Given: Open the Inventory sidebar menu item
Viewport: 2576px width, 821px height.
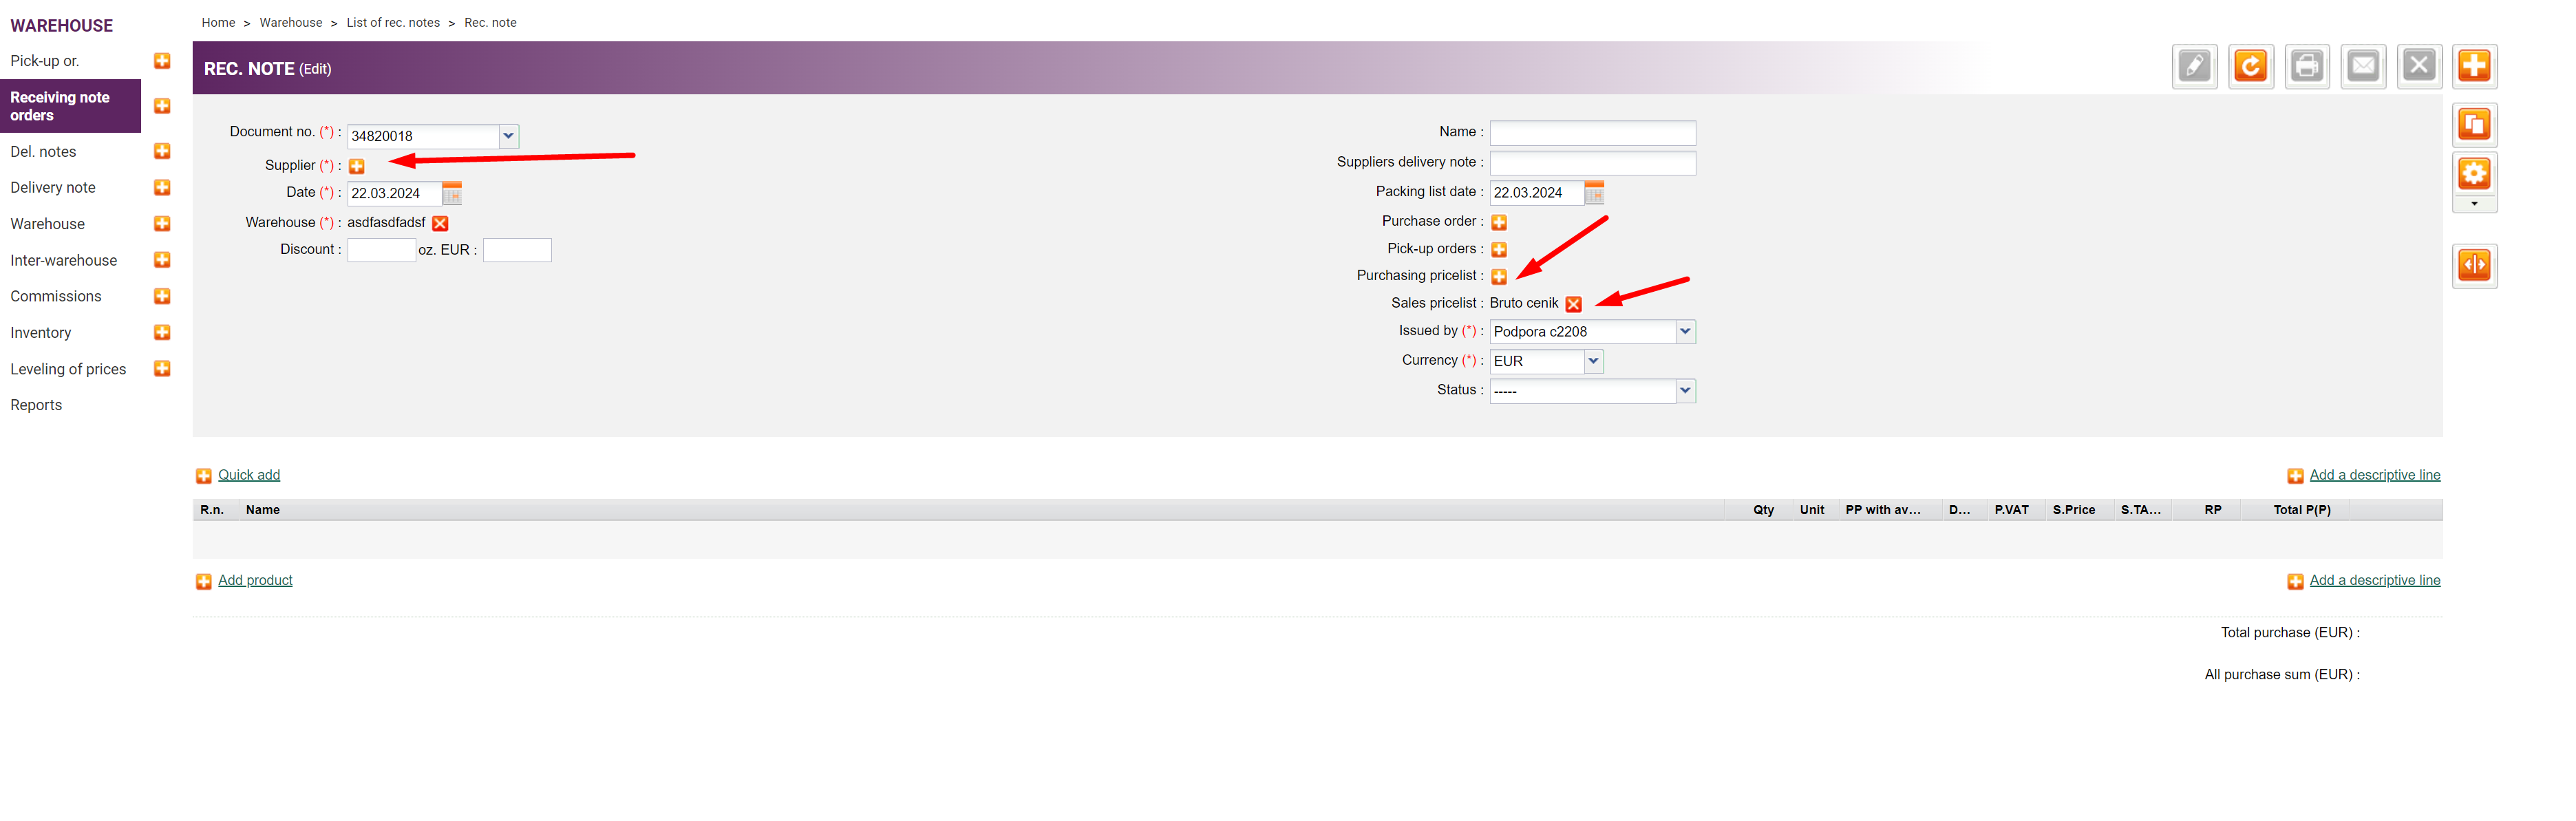Looking at the screenshot, I should pos(41,333).
